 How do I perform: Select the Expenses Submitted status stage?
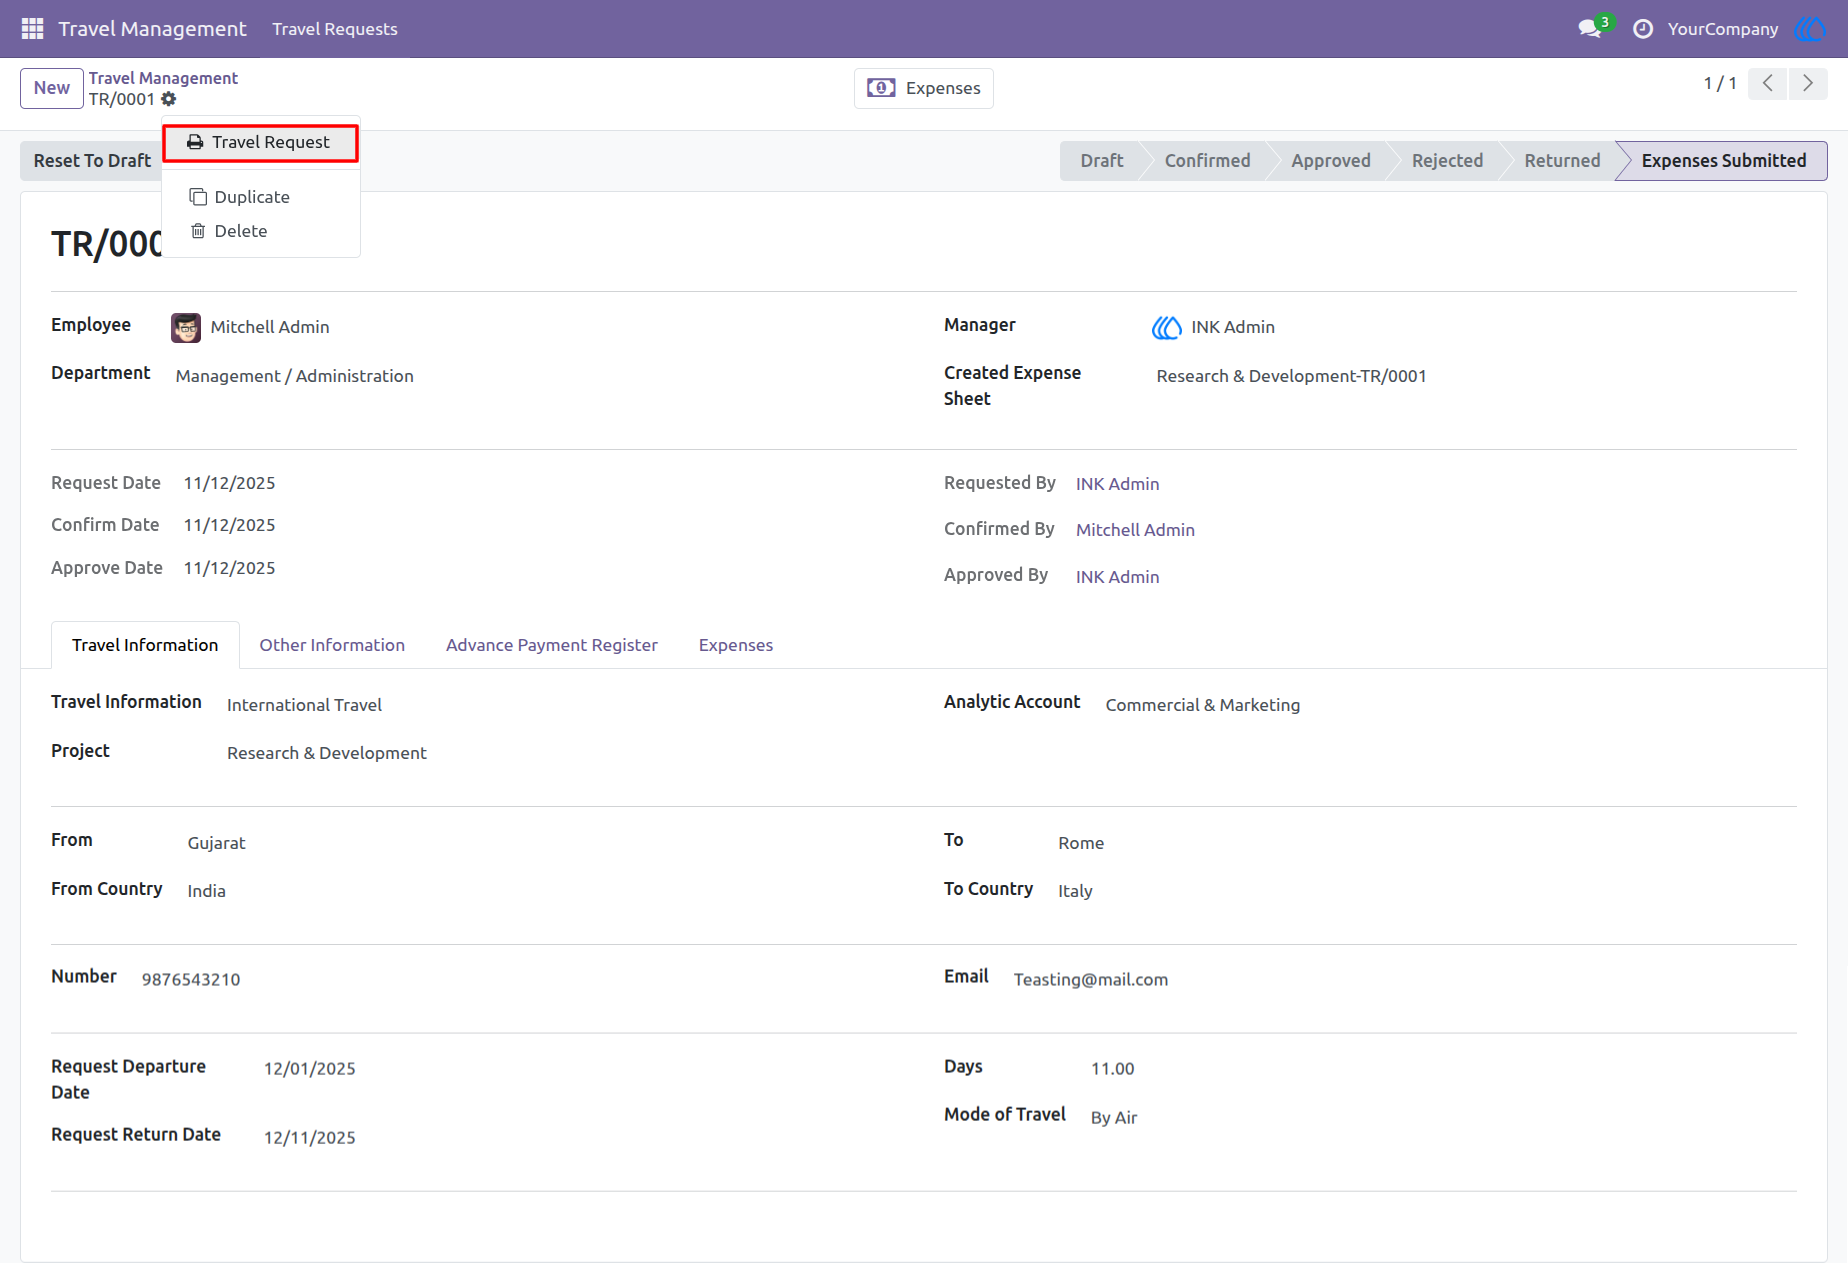tap(1724, 161)
